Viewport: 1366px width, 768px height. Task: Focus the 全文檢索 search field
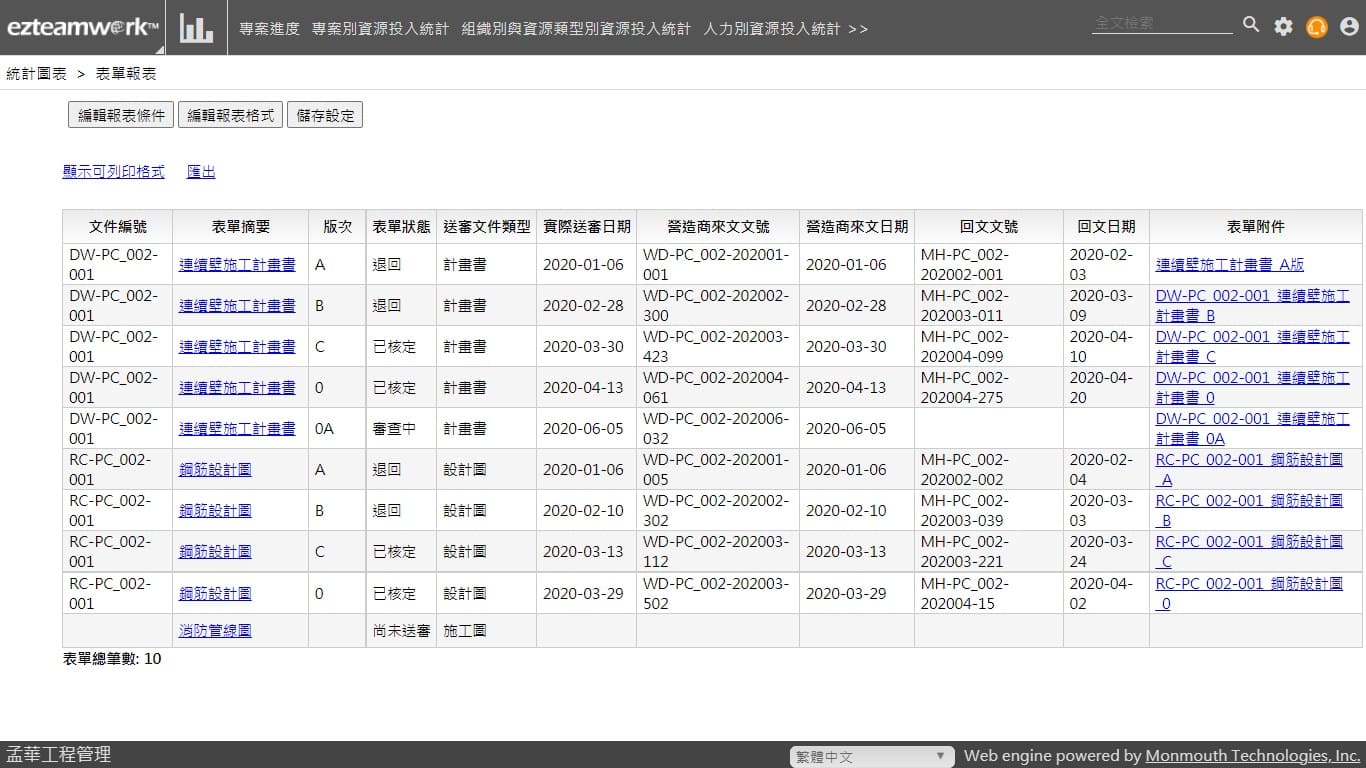coord(1161,23)
